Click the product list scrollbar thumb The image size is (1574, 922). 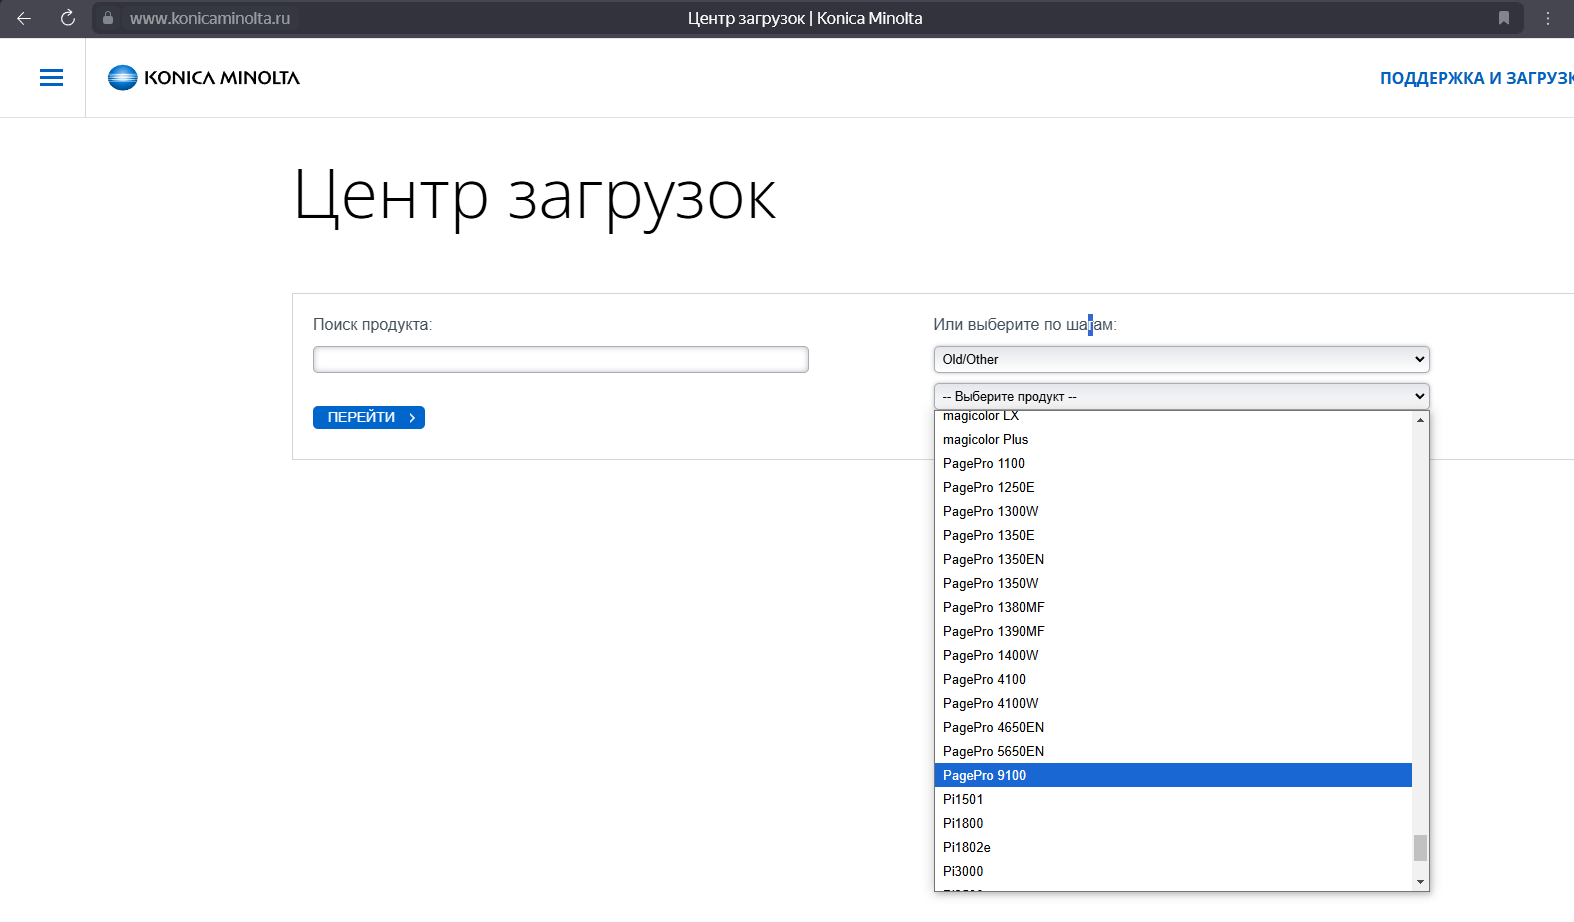tap(1420, 848)
